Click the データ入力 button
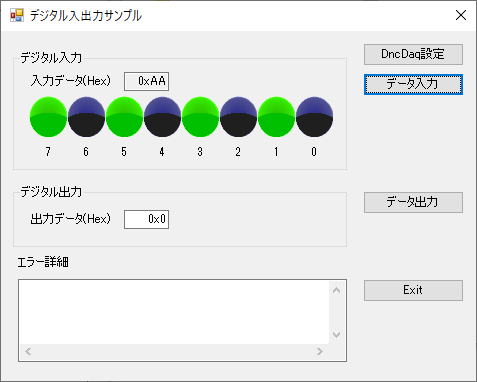Image resolution: width=477 pixels, height=382 pixels. tap(413, 84)
